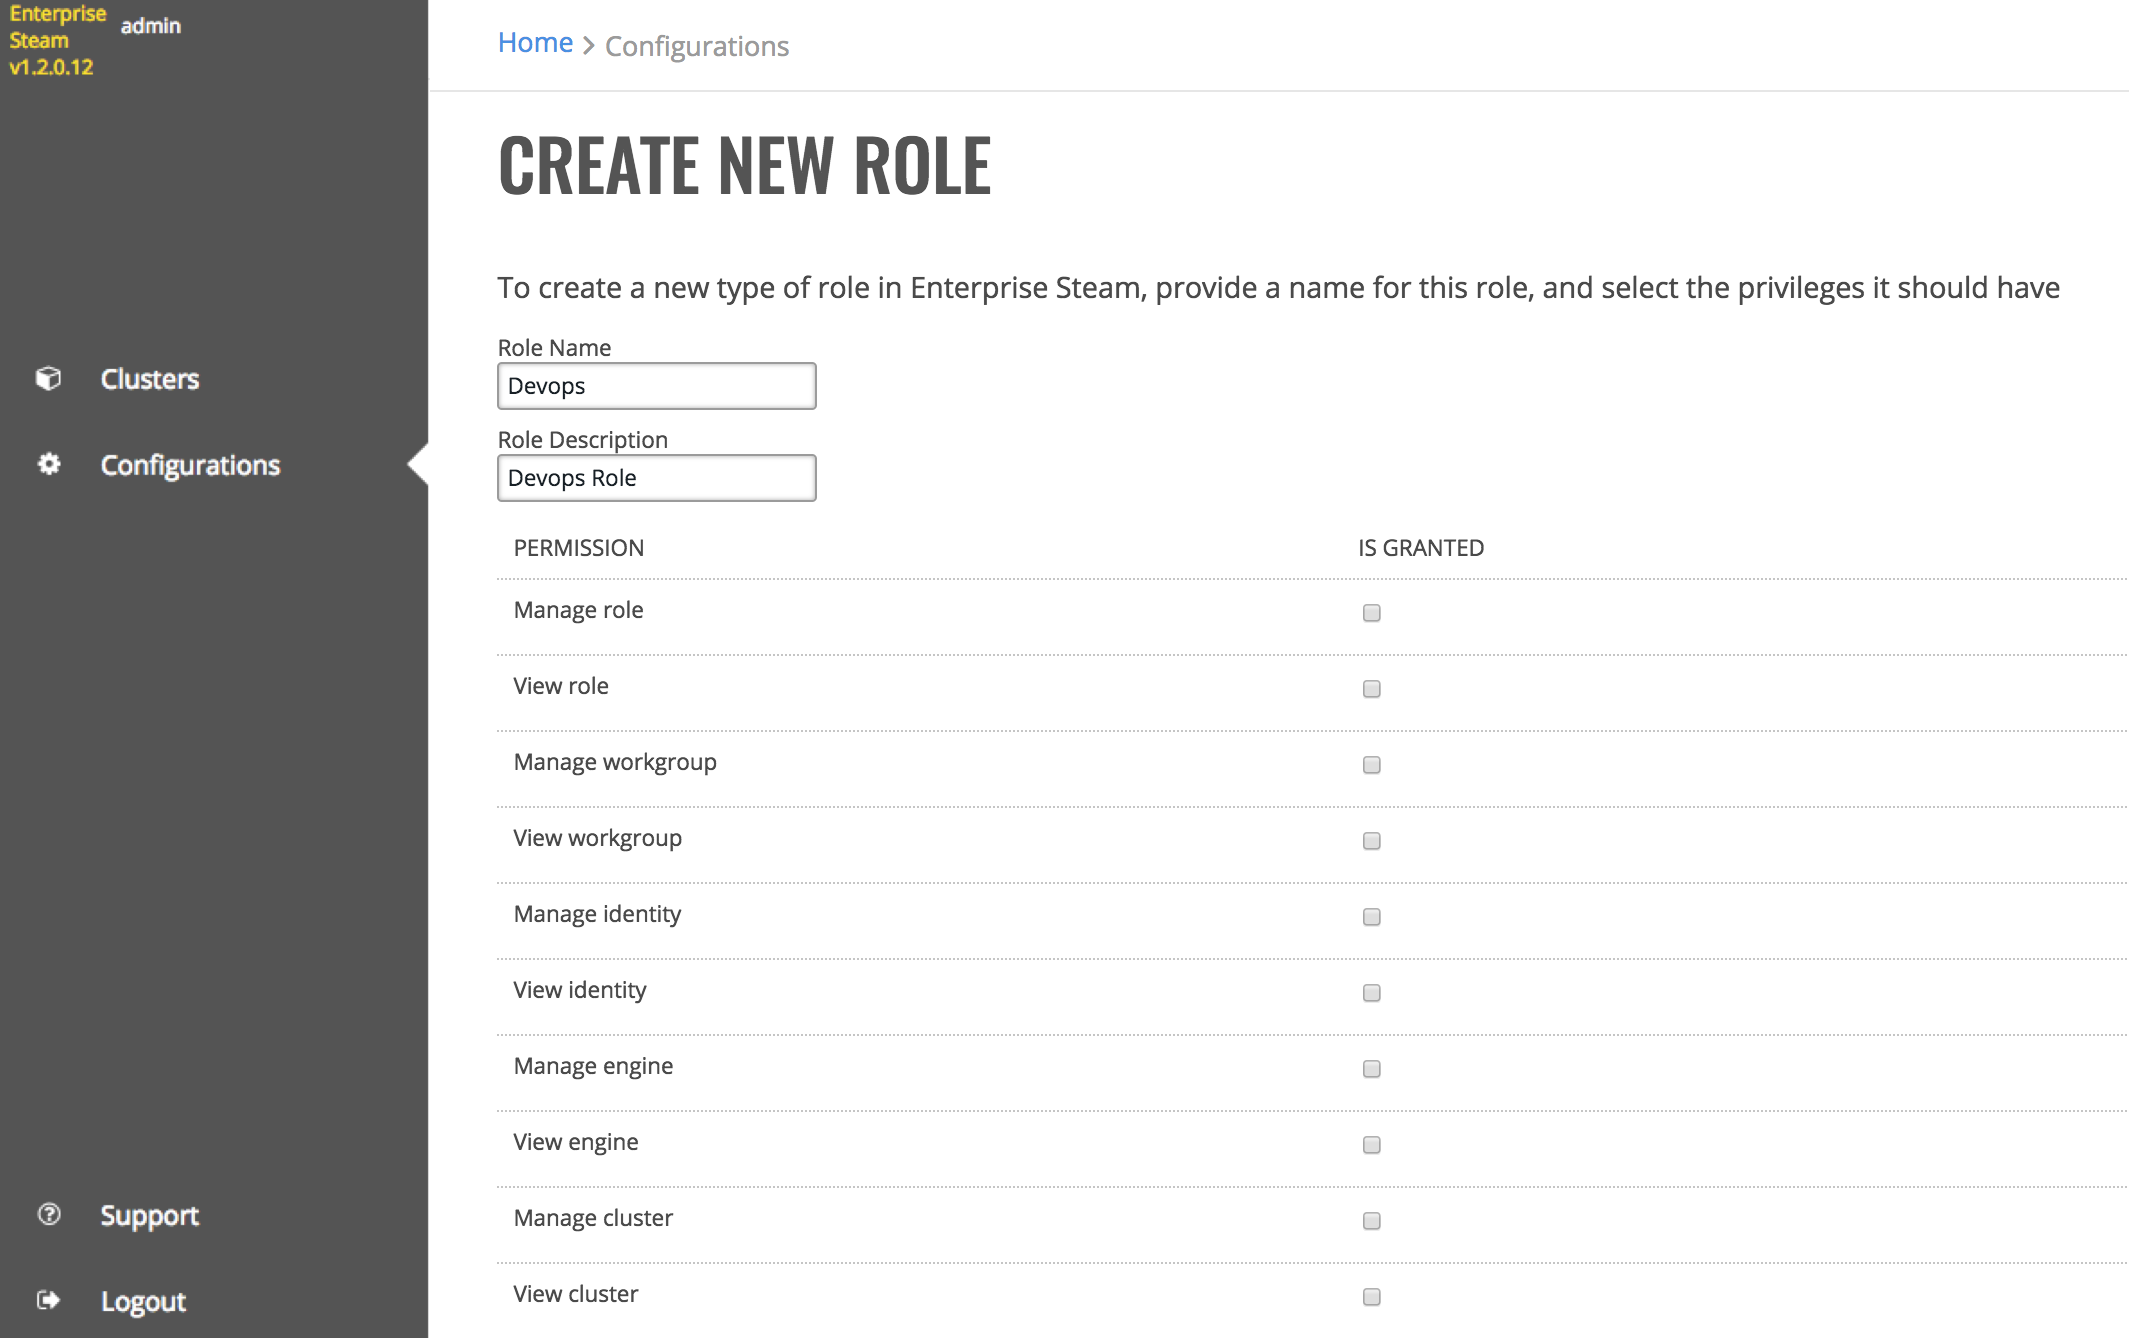2129x1338 pixels.
Task: Click the admin username label
Action: click(151, 26)
